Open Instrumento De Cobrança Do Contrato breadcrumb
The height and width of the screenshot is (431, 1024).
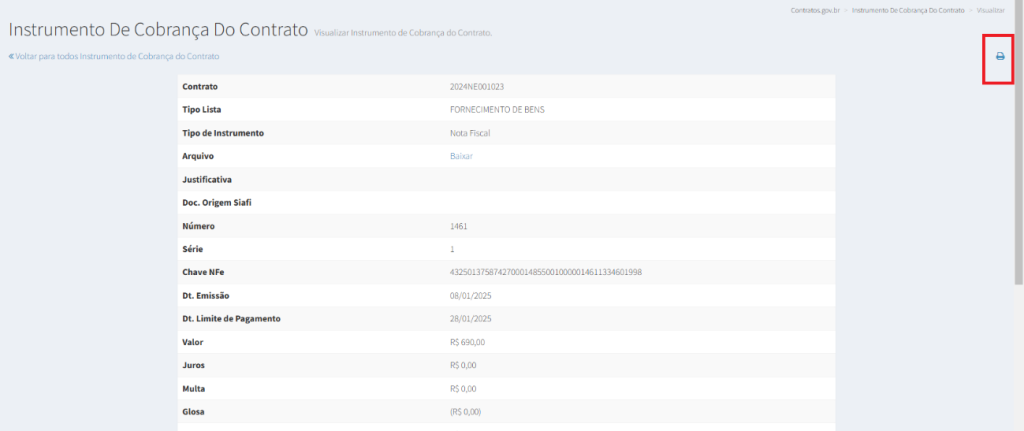[x=908, y=9]
